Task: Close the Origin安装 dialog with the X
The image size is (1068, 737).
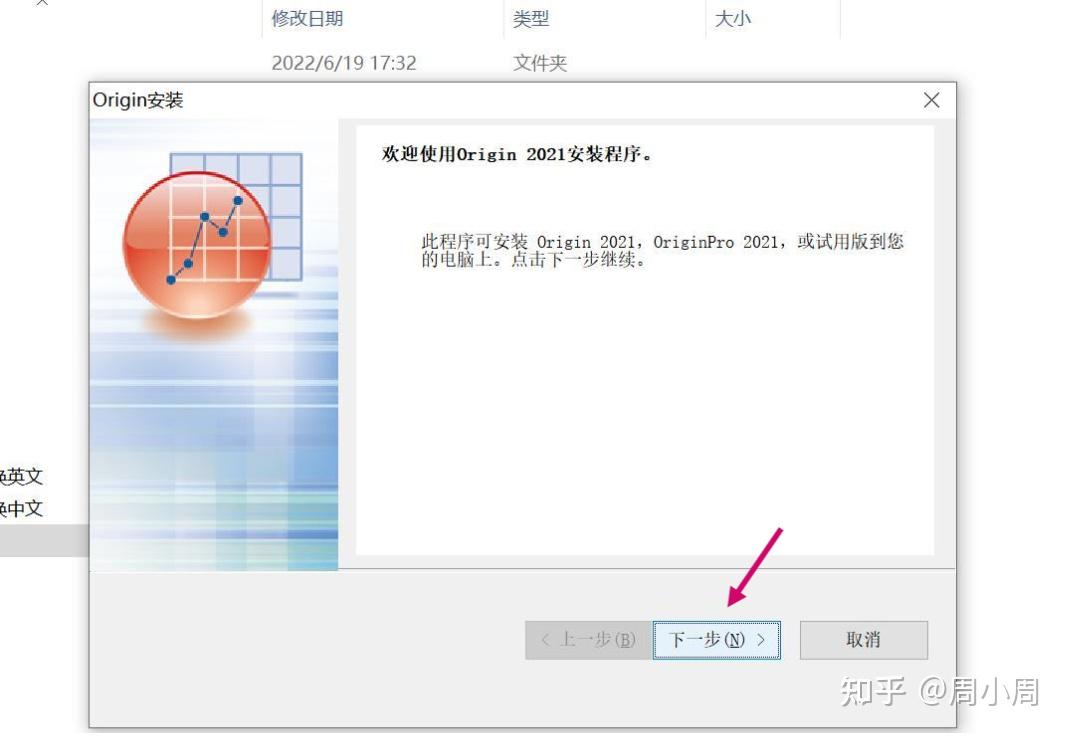Action: pyautogui.click(x=931, y=100)
